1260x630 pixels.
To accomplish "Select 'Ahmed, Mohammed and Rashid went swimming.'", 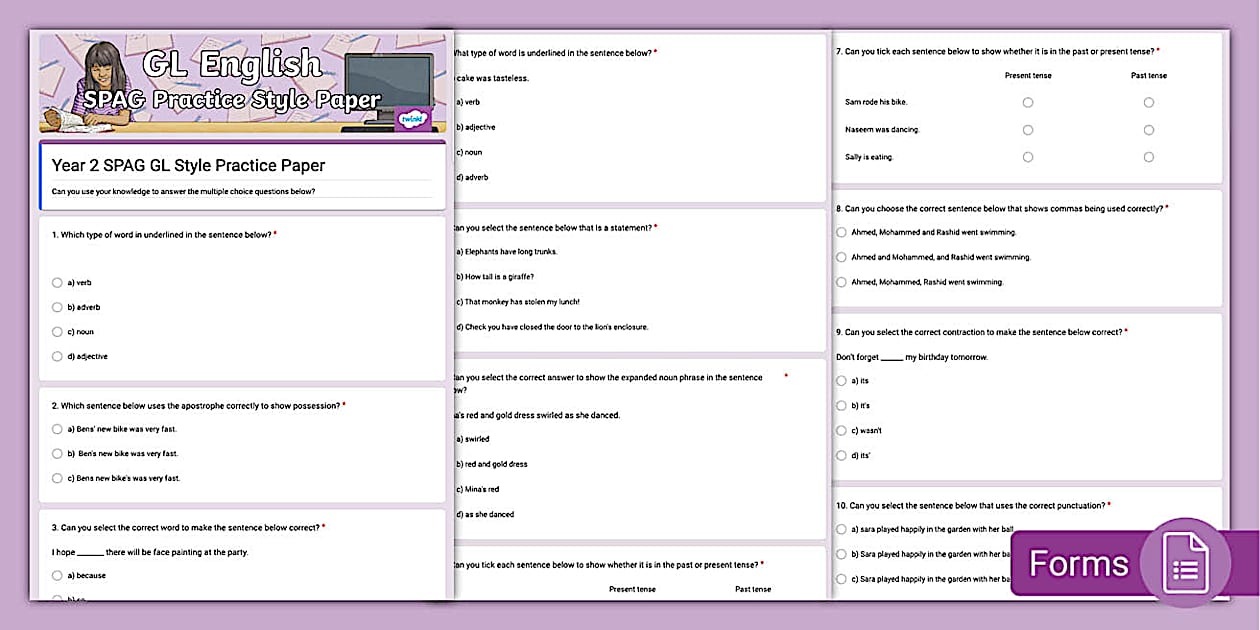I will (x=841, y=231).
